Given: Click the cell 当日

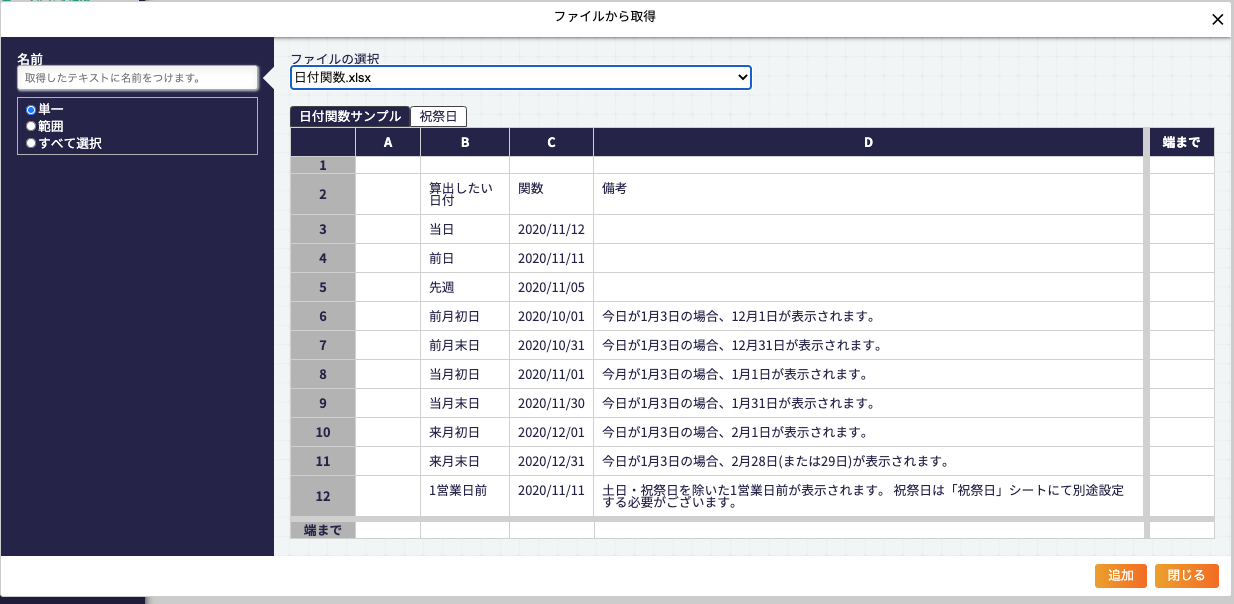Looking at the screenshot, I should pyautogui.click(x=465, y=229).
